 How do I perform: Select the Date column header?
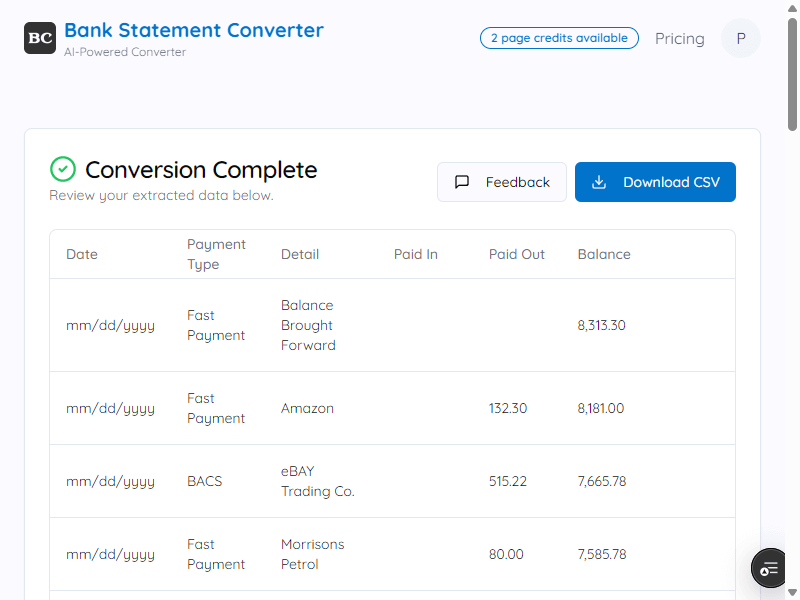(82, 254)
